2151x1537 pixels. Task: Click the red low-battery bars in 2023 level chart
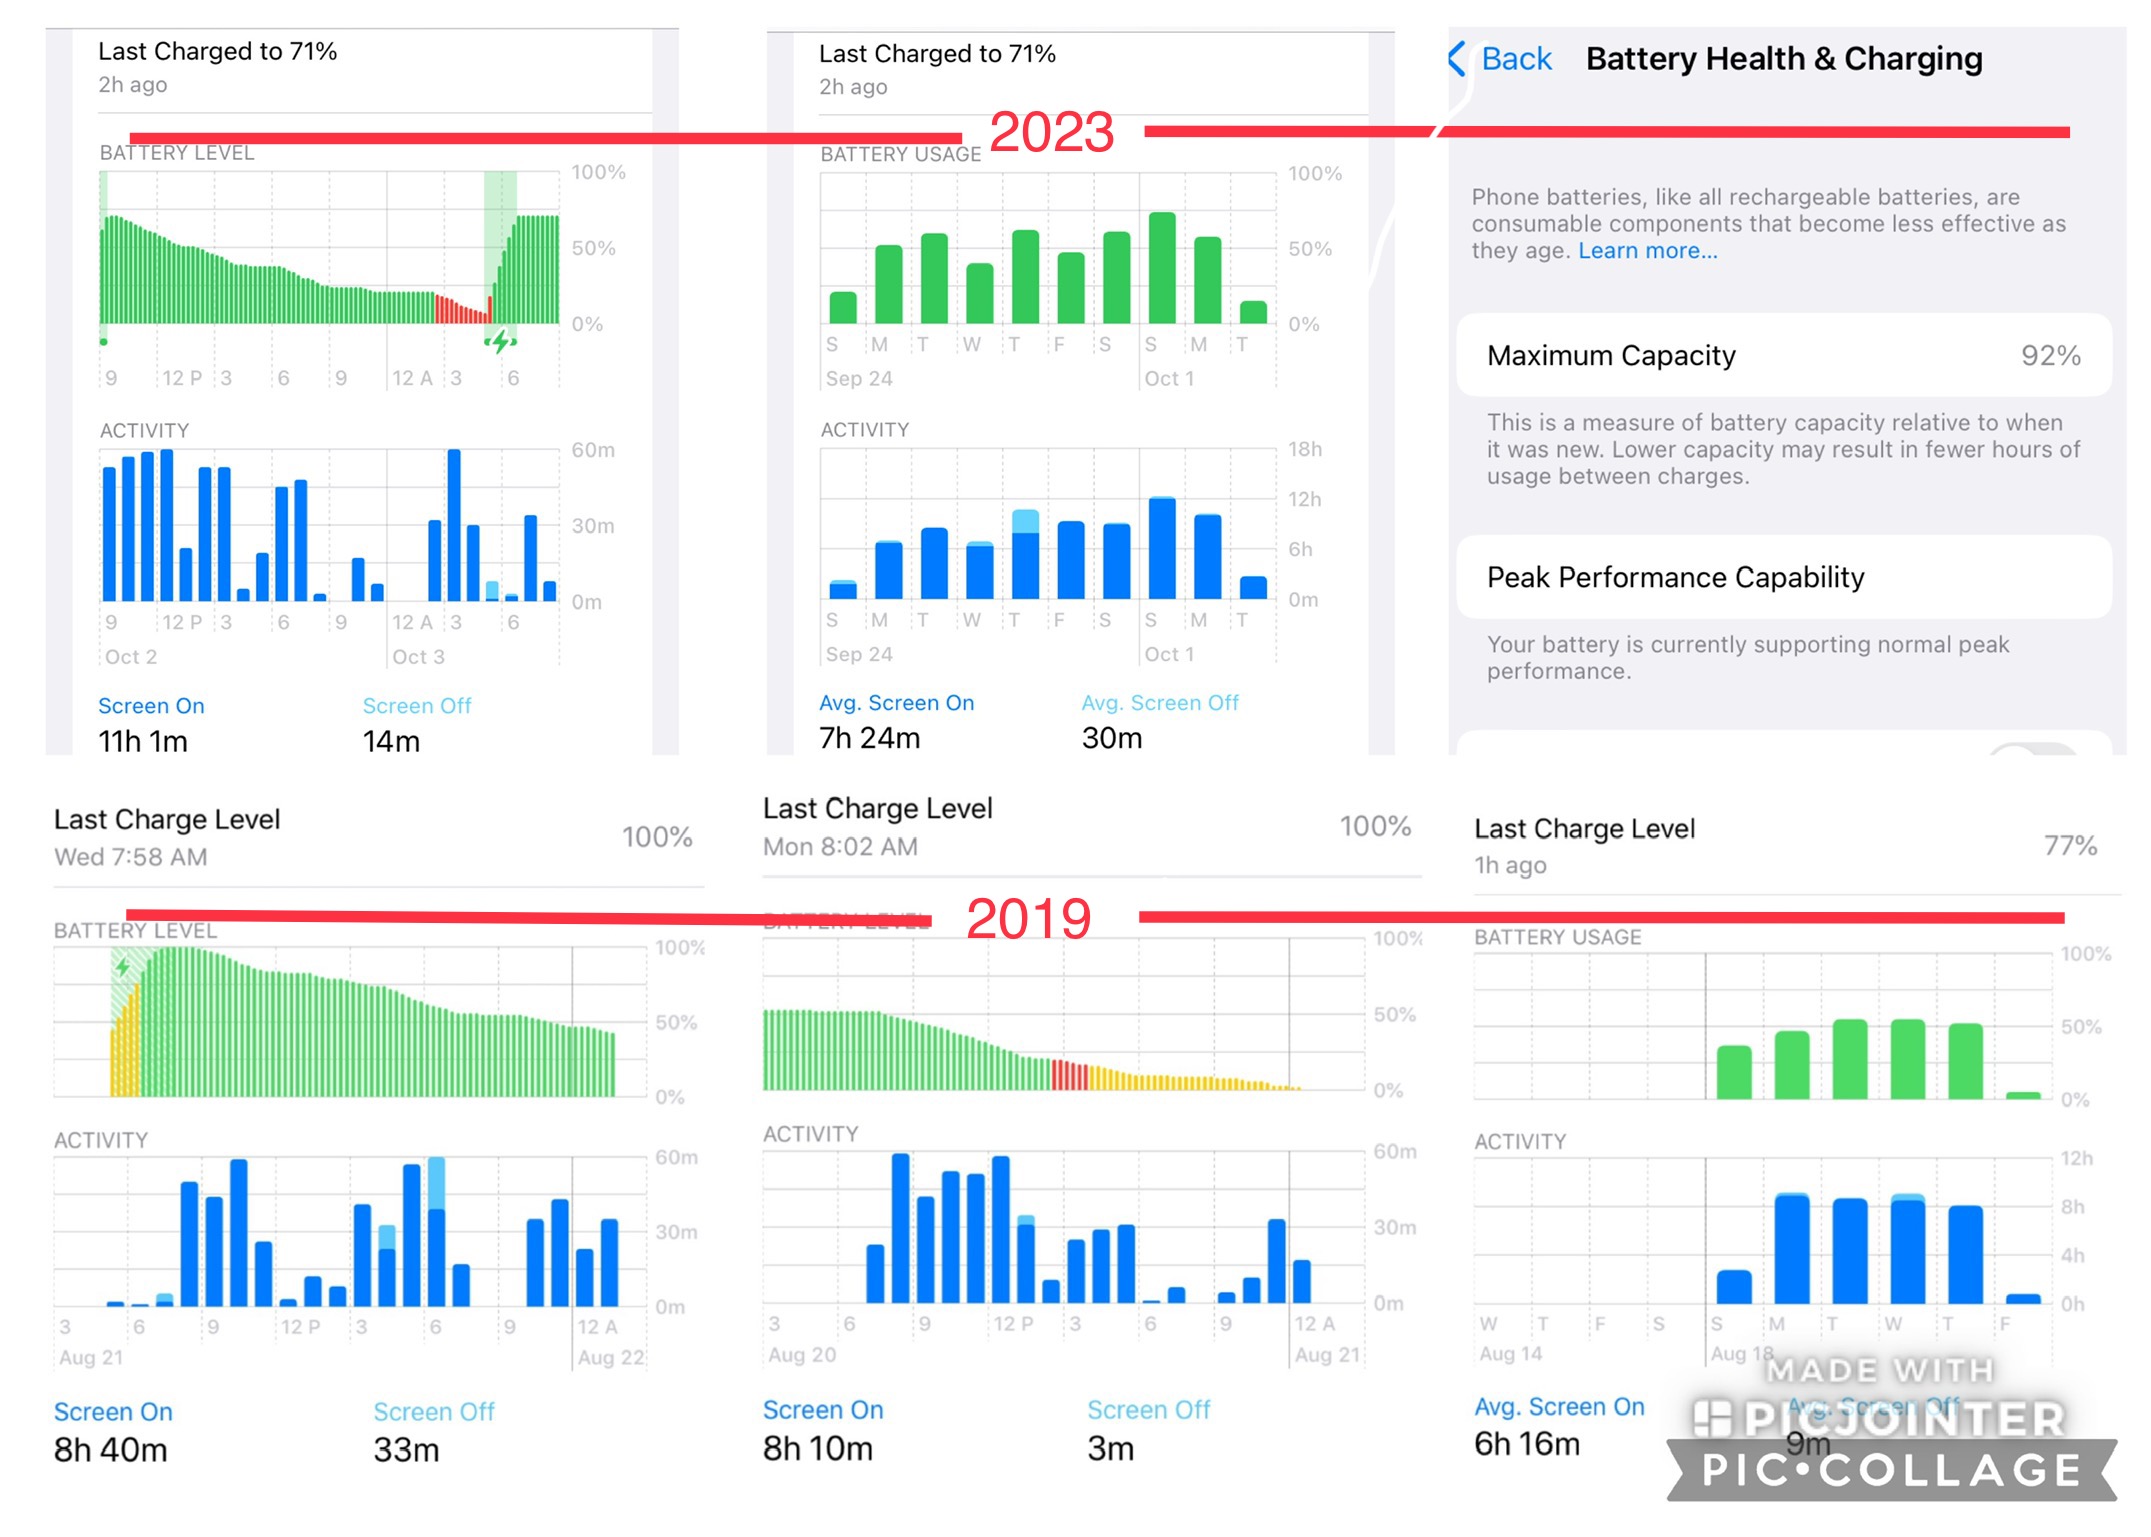460,310
